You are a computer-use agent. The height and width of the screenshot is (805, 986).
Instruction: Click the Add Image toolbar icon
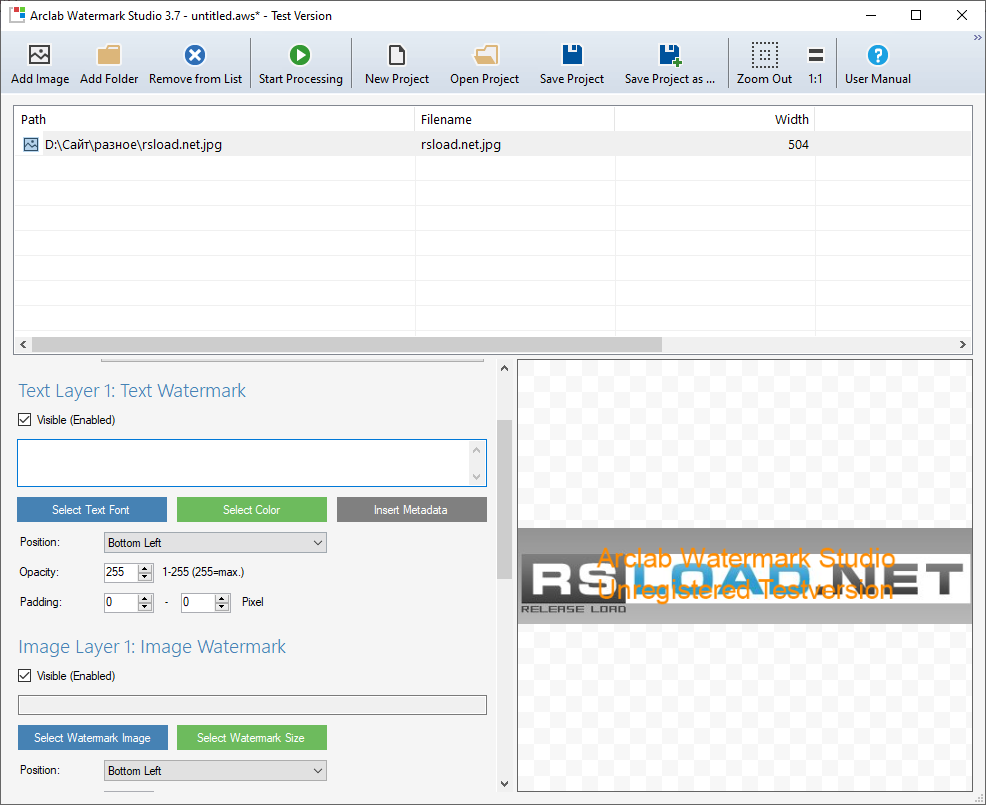tap(40, 55)
